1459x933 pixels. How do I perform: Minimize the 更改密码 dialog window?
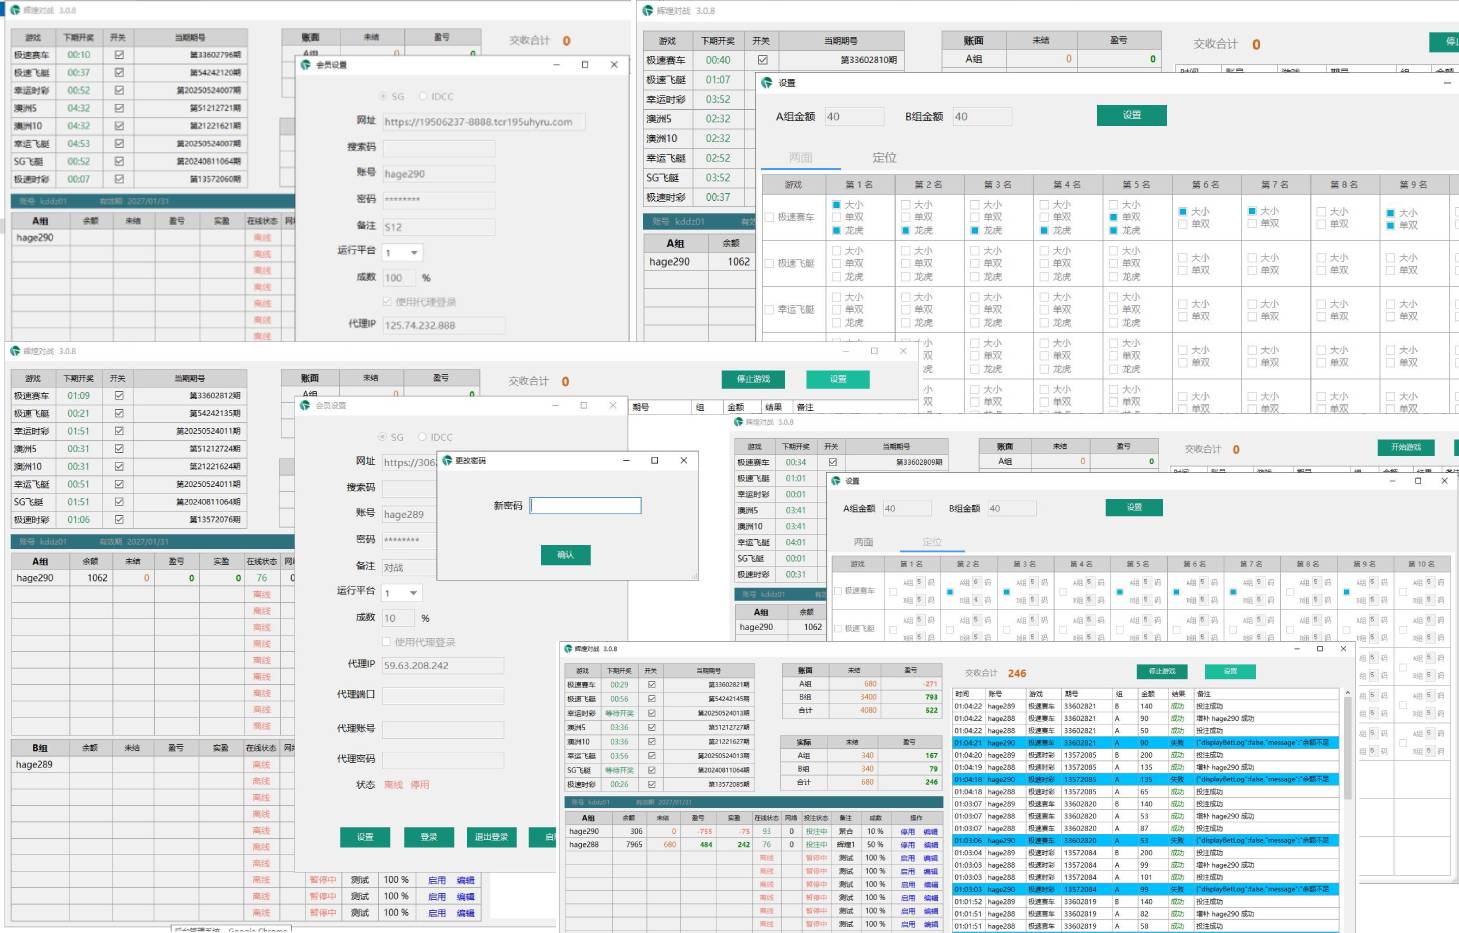tap(626, 461)
